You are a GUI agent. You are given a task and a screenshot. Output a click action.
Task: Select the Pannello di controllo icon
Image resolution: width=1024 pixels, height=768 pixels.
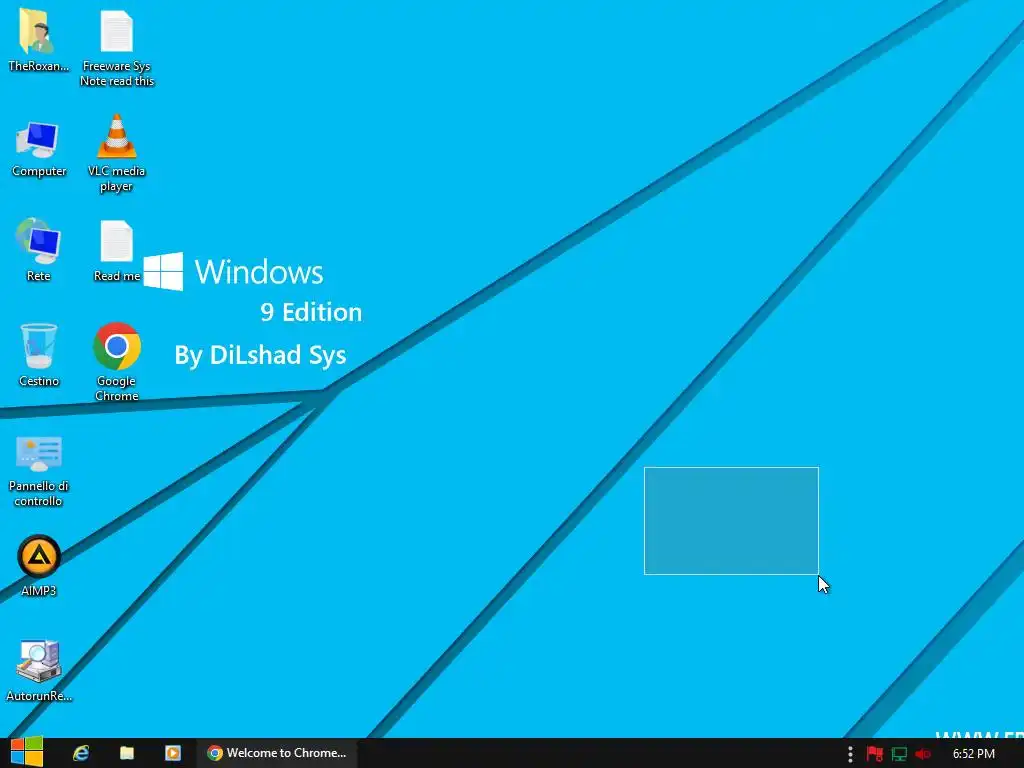39,472
